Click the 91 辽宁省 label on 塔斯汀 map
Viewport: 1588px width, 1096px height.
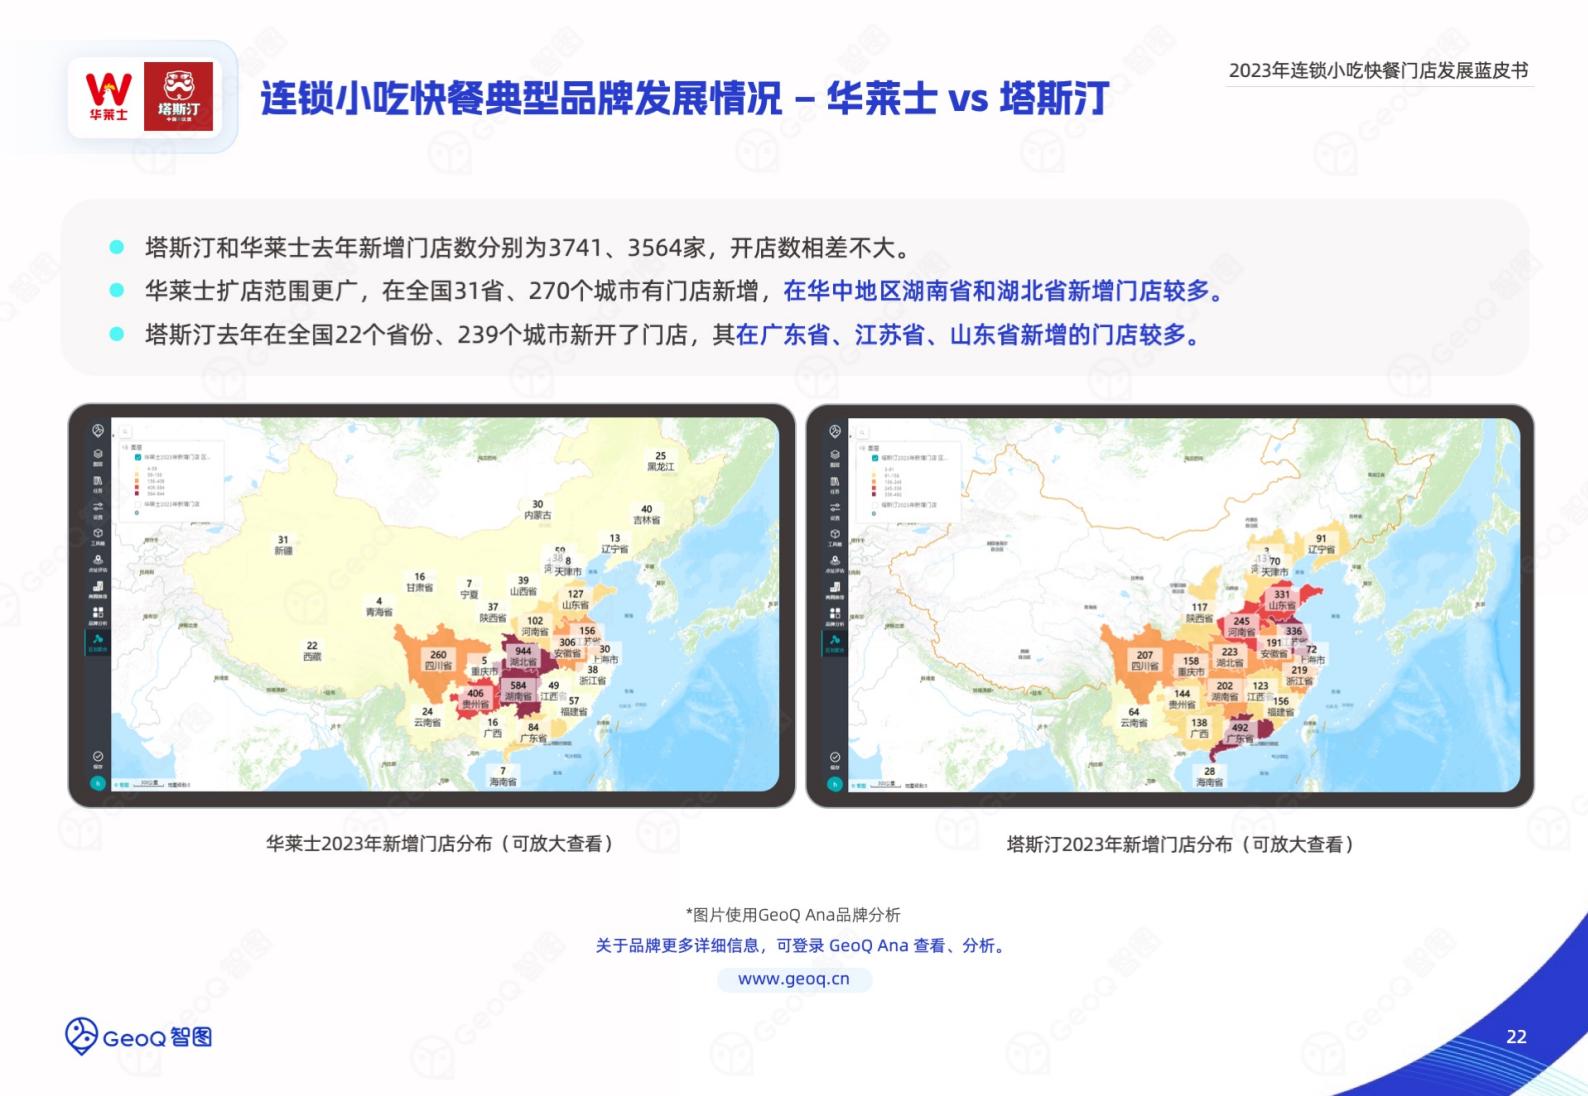coord(1321,544)
